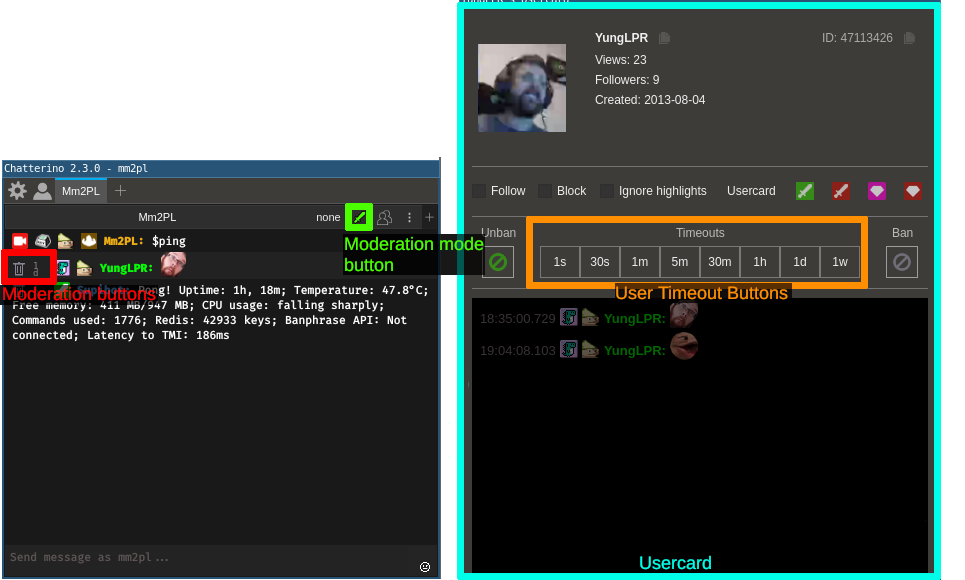
Task: Open the account switcher person icon
Action: [x=42, y=191]
